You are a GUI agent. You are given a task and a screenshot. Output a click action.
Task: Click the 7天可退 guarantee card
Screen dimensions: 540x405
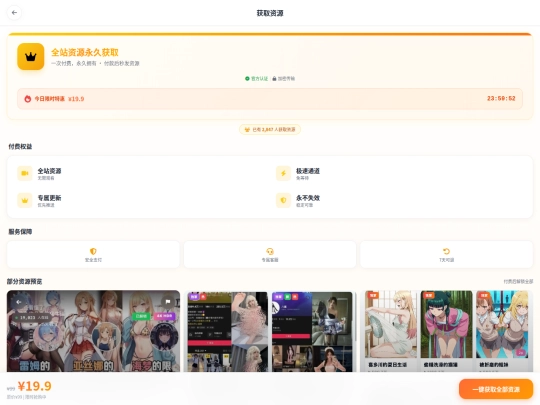pos(446,255)
